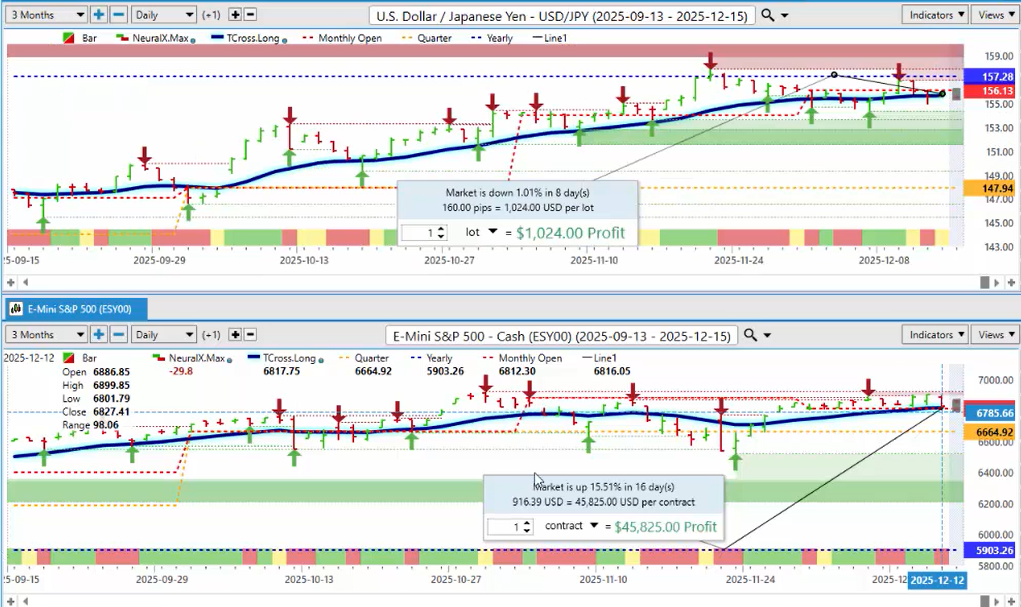
Task: Click the black minus decrement icon on E-Mini chart
Action: [250, 334]
